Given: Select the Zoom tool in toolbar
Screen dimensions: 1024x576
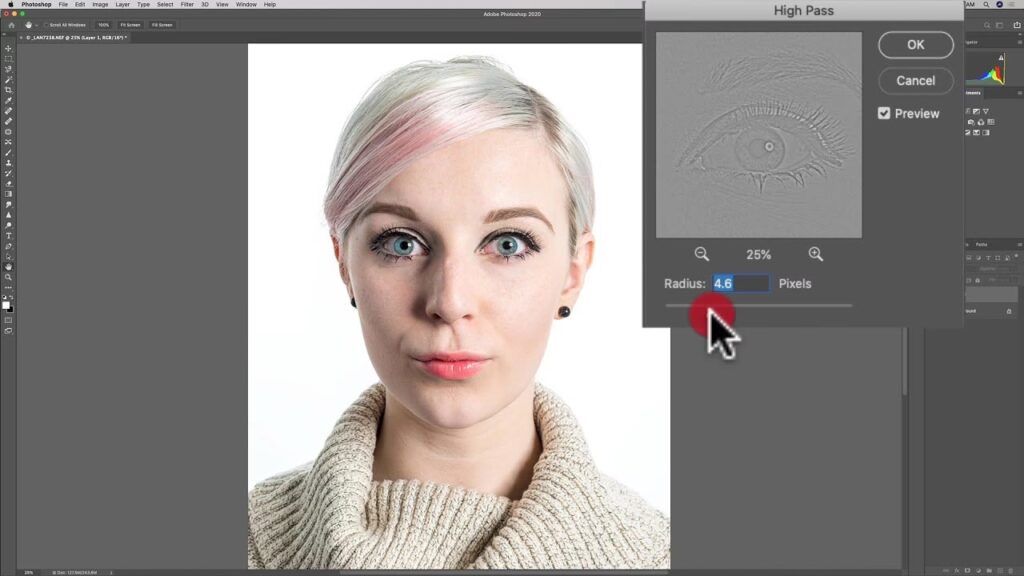Looking at the screenshot, I should pyautogui.click(x=8, y=277).
